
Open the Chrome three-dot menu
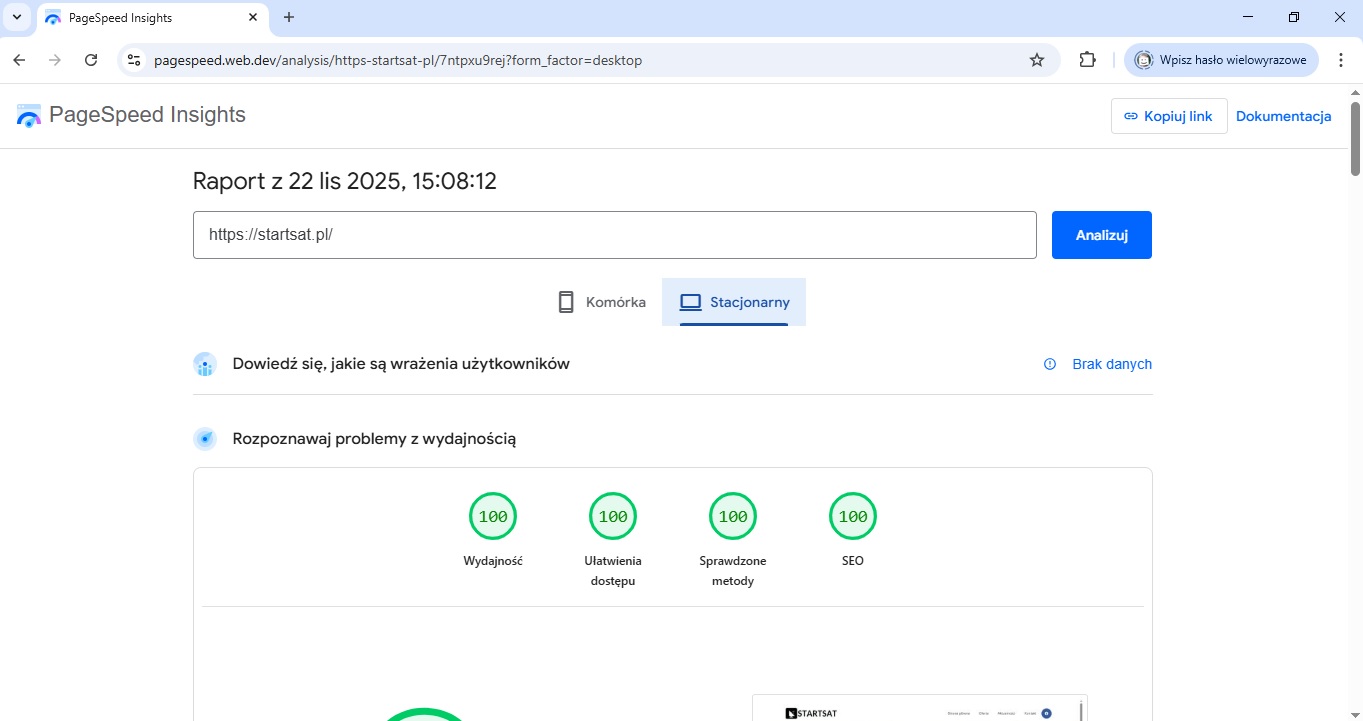(x=1341, y=60)
